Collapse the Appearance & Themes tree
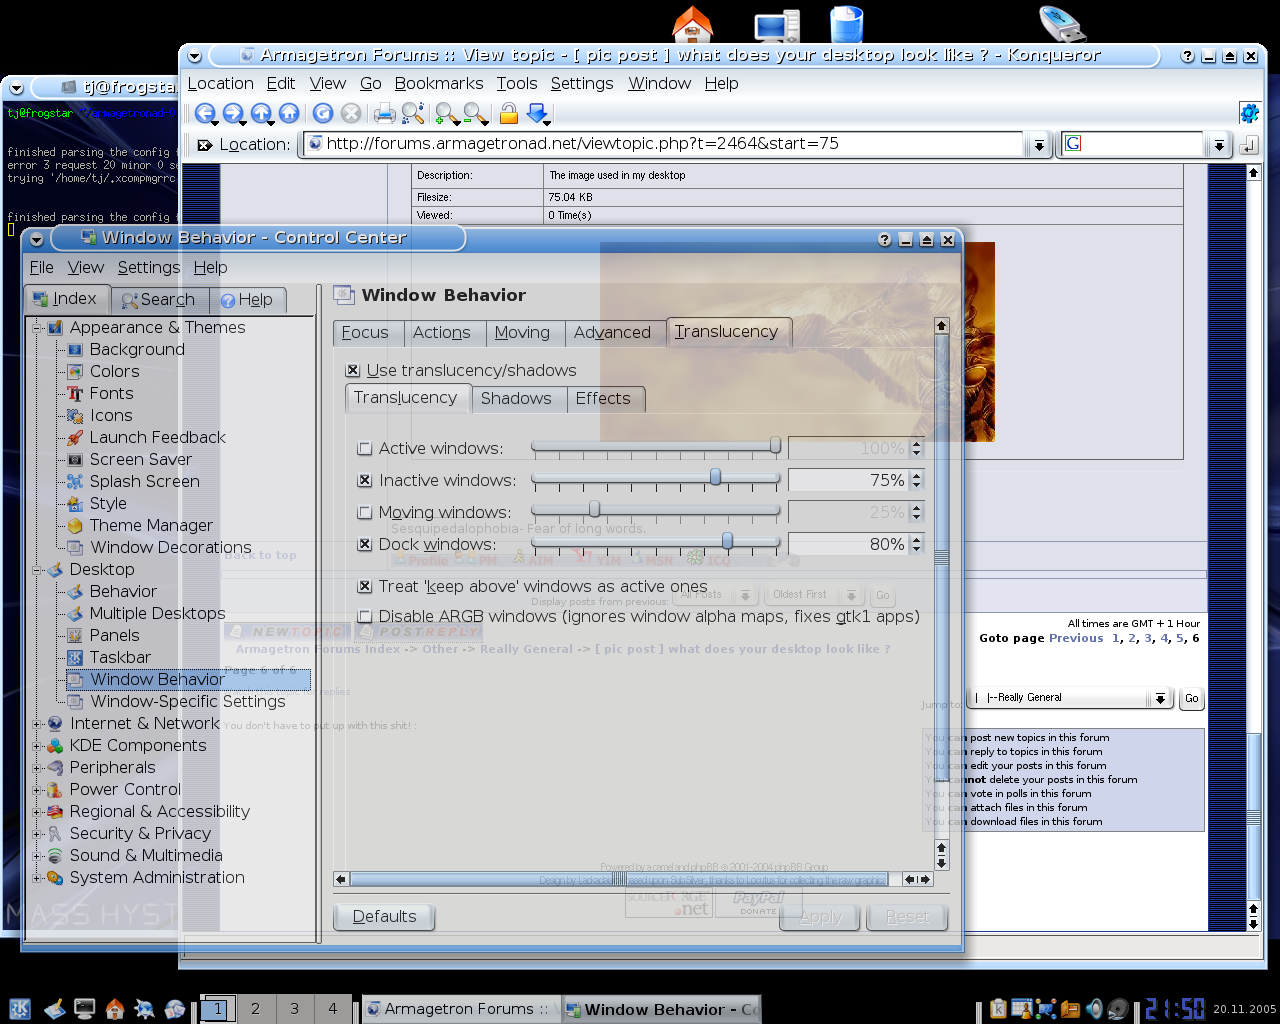Image resolution: width=1280 pixels, height=1024 pixels. 37,327
